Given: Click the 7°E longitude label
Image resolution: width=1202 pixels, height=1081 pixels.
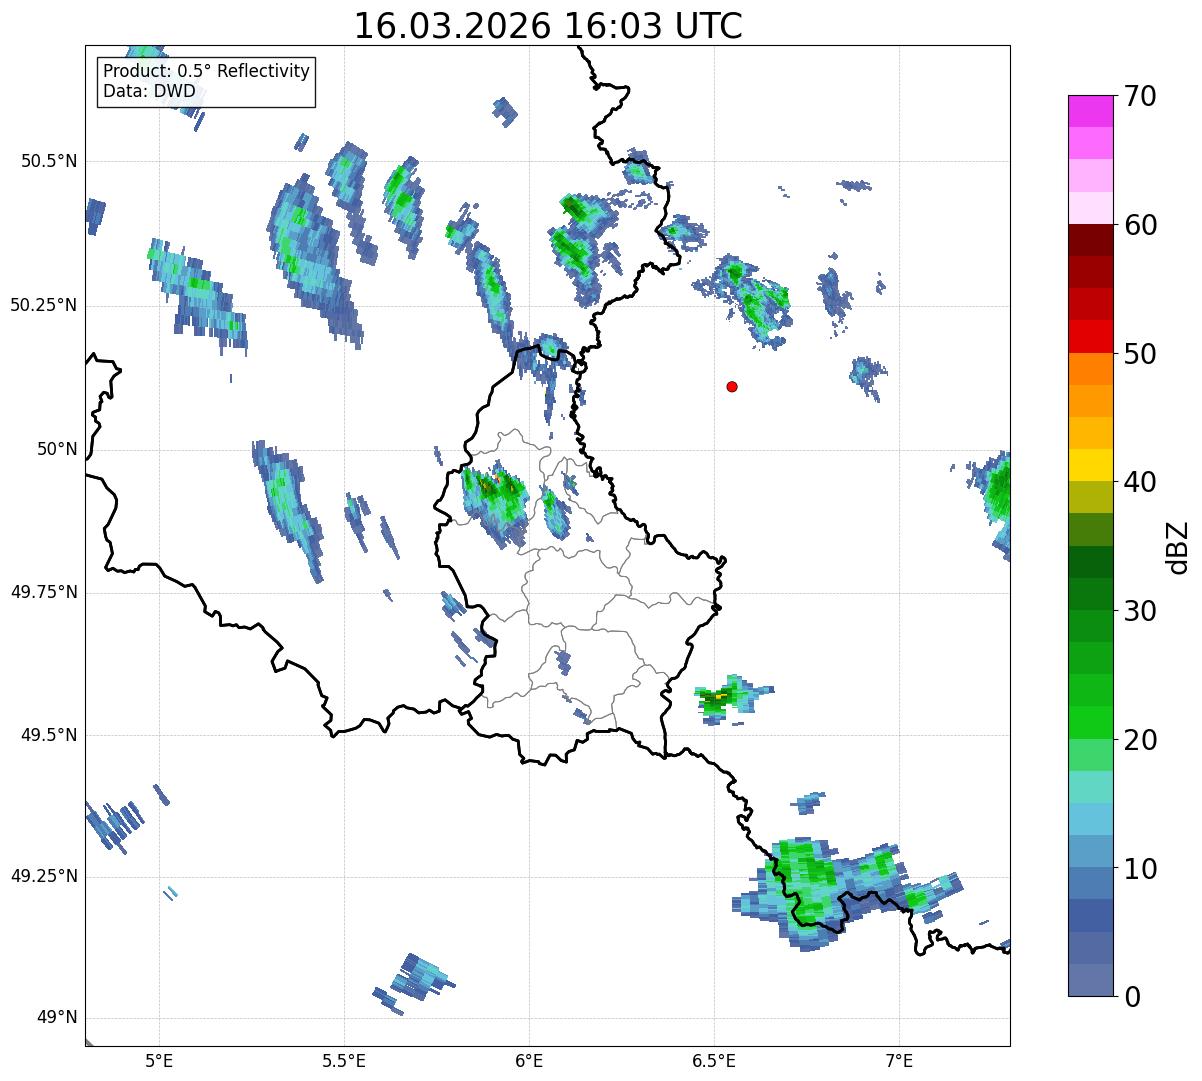Looking at the screenshot, I should [x=899, y=1060].
